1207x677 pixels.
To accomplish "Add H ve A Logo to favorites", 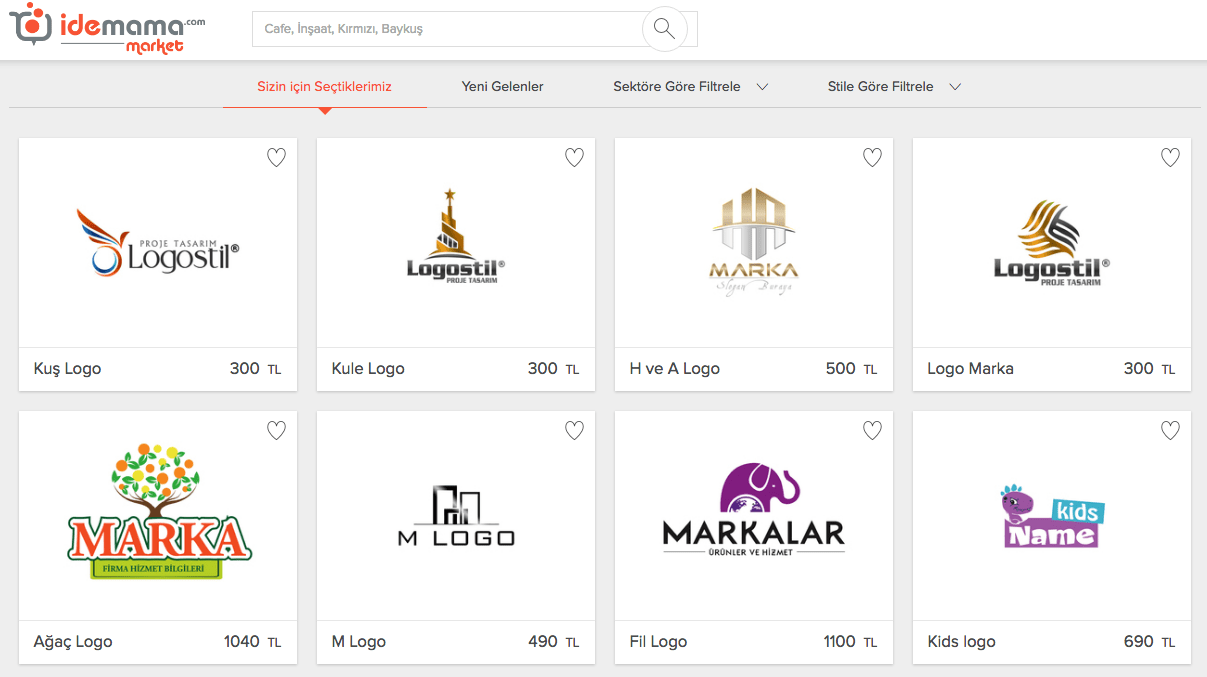I will (x=872, y=157).
